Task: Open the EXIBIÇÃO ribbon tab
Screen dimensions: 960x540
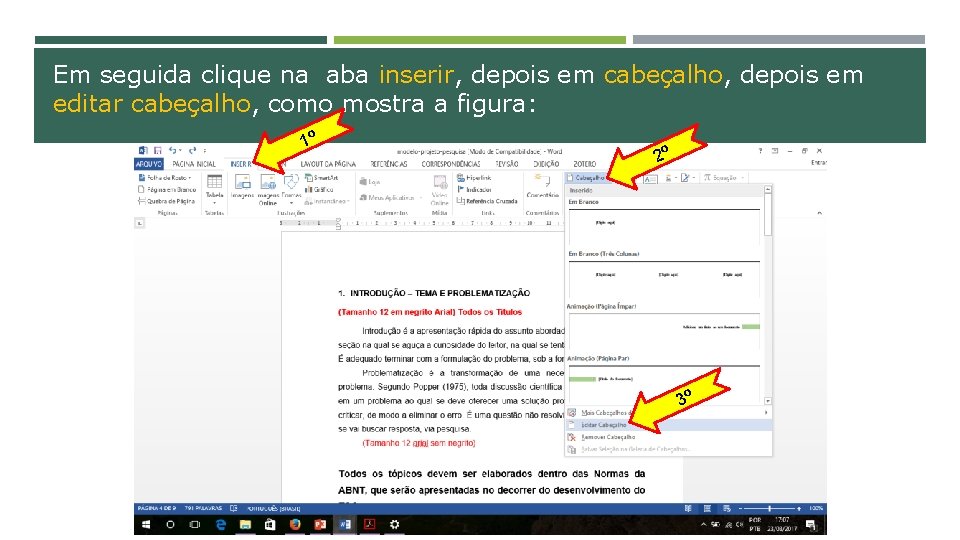Action: click(546, 164)
